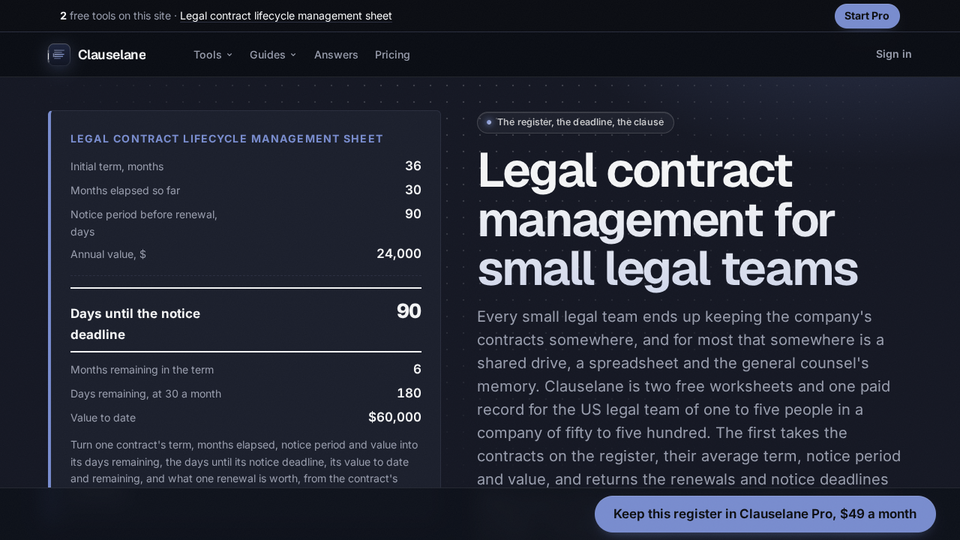960x540 pixels.
Task: Click the pill 'The register, the deadline, the clause'
Action: pyautogui.click(x=576, y=122)
